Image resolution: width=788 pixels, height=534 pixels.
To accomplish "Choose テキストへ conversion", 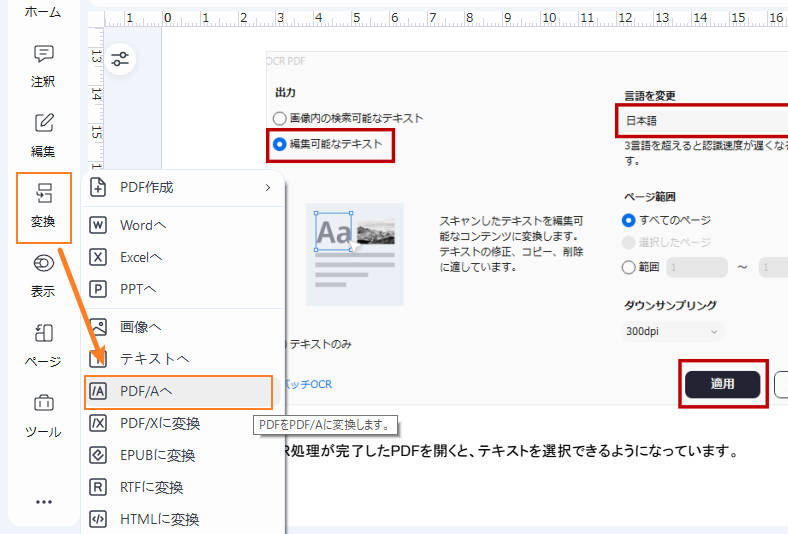I will [x=183, y=359].
